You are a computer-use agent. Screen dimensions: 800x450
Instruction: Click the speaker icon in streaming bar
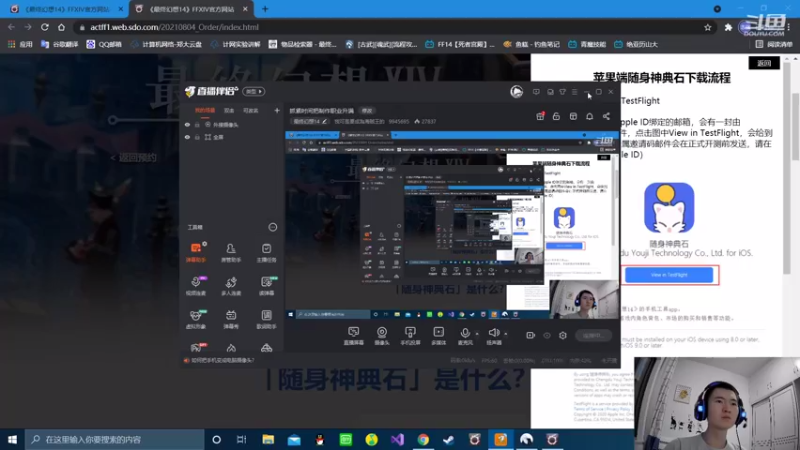[493, 333]
